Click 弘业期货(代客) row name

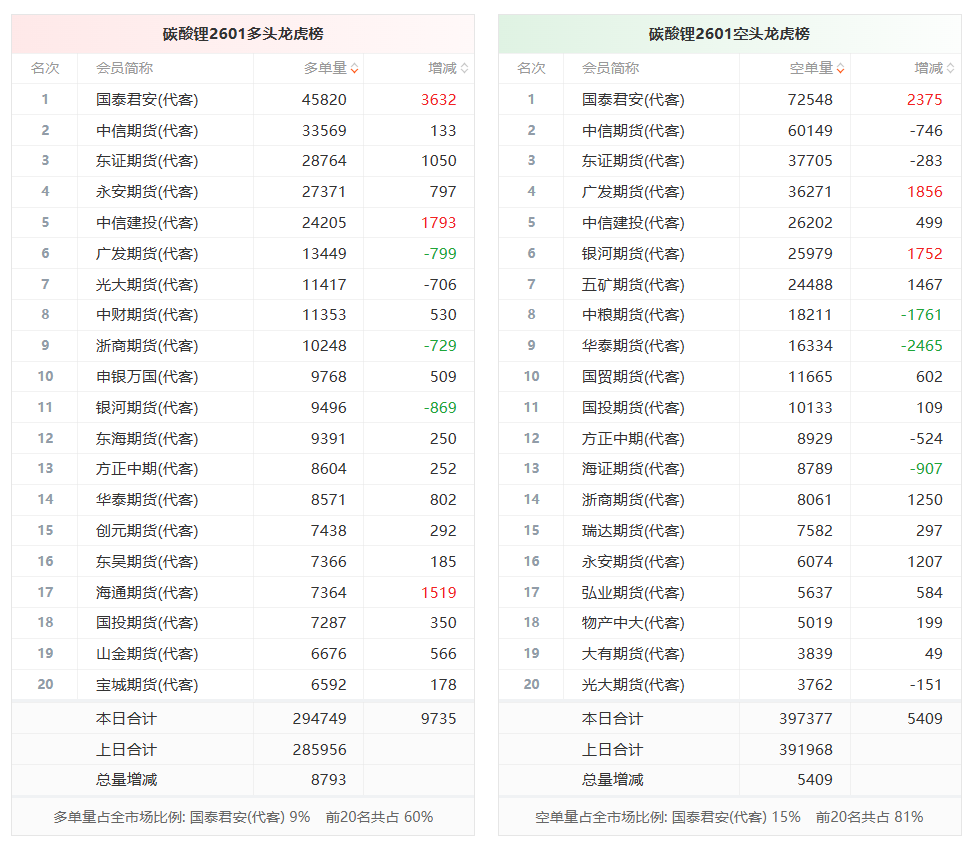click(633, 593)
